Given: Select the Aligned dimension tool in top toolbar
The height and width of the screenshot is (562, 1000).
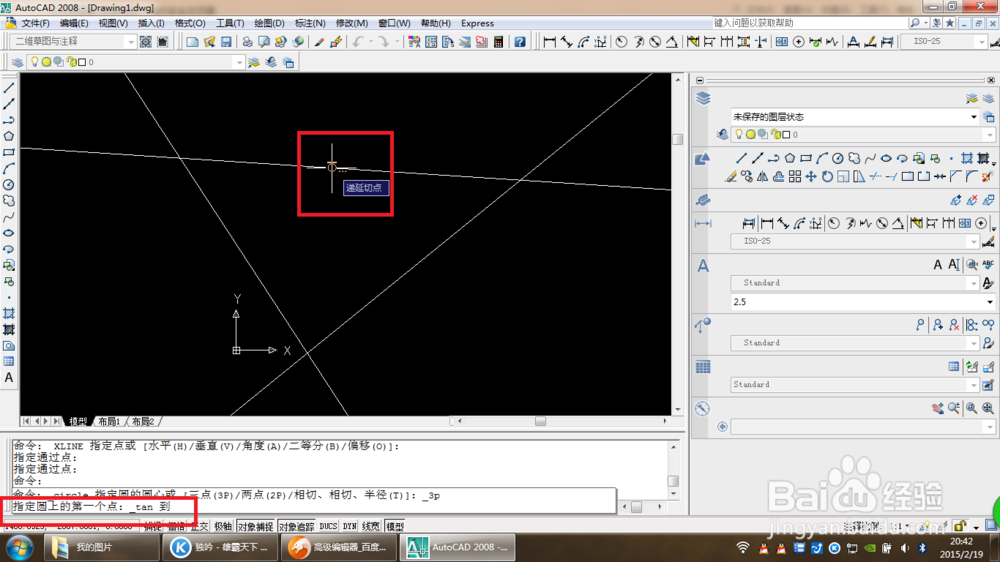Looking at the screenshot, I should [x=566, y=42].
